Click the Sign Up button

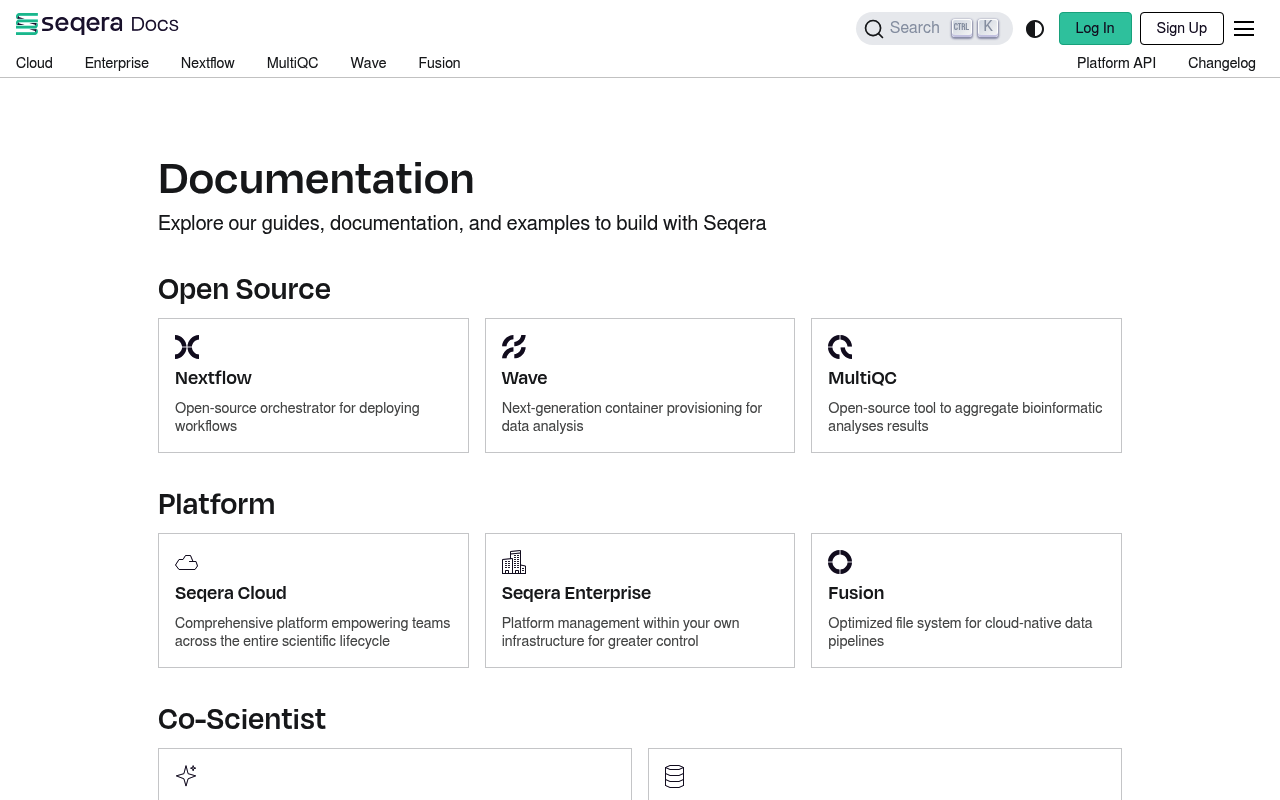click(x=1182, y=28)
